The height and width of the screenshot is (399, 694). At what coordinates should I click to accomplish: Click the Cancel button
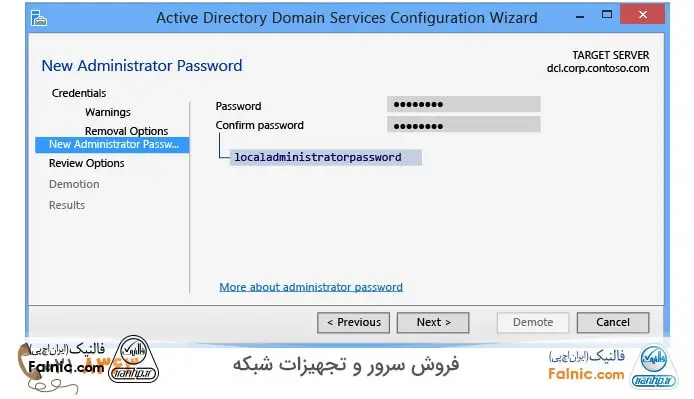pos(613,322)
